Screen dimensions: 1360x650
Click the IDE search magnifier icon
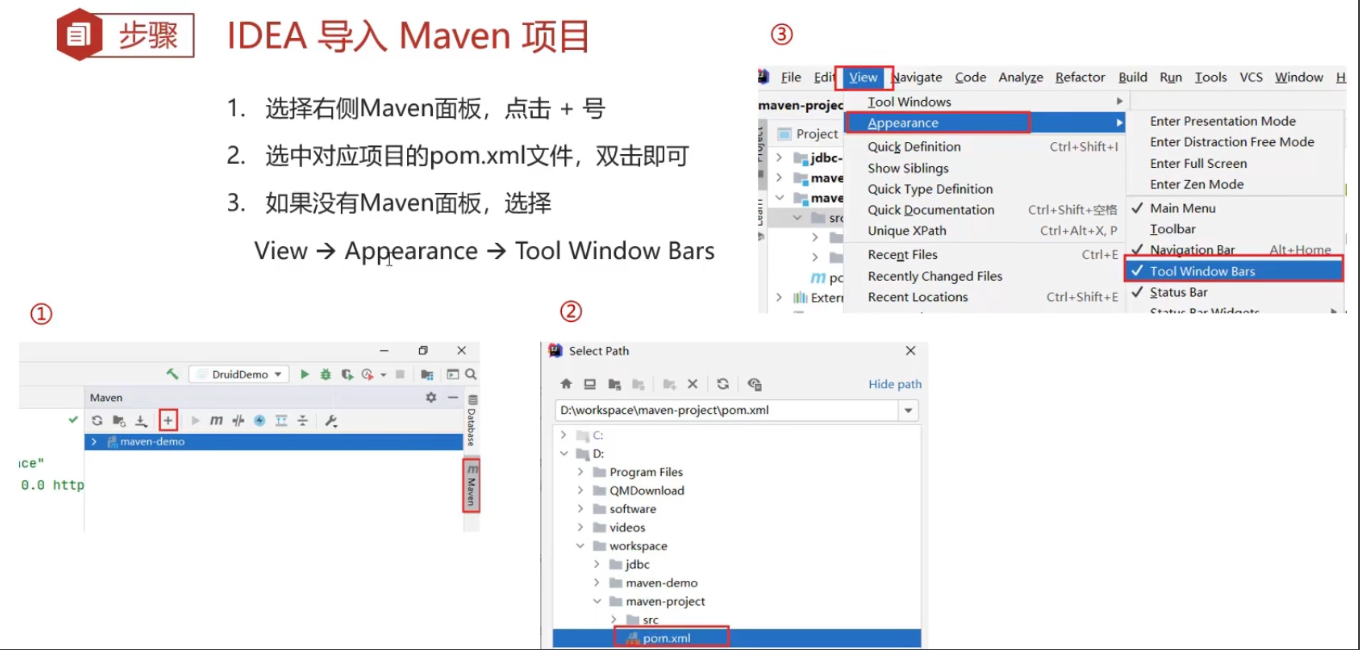tap(470, 375)
